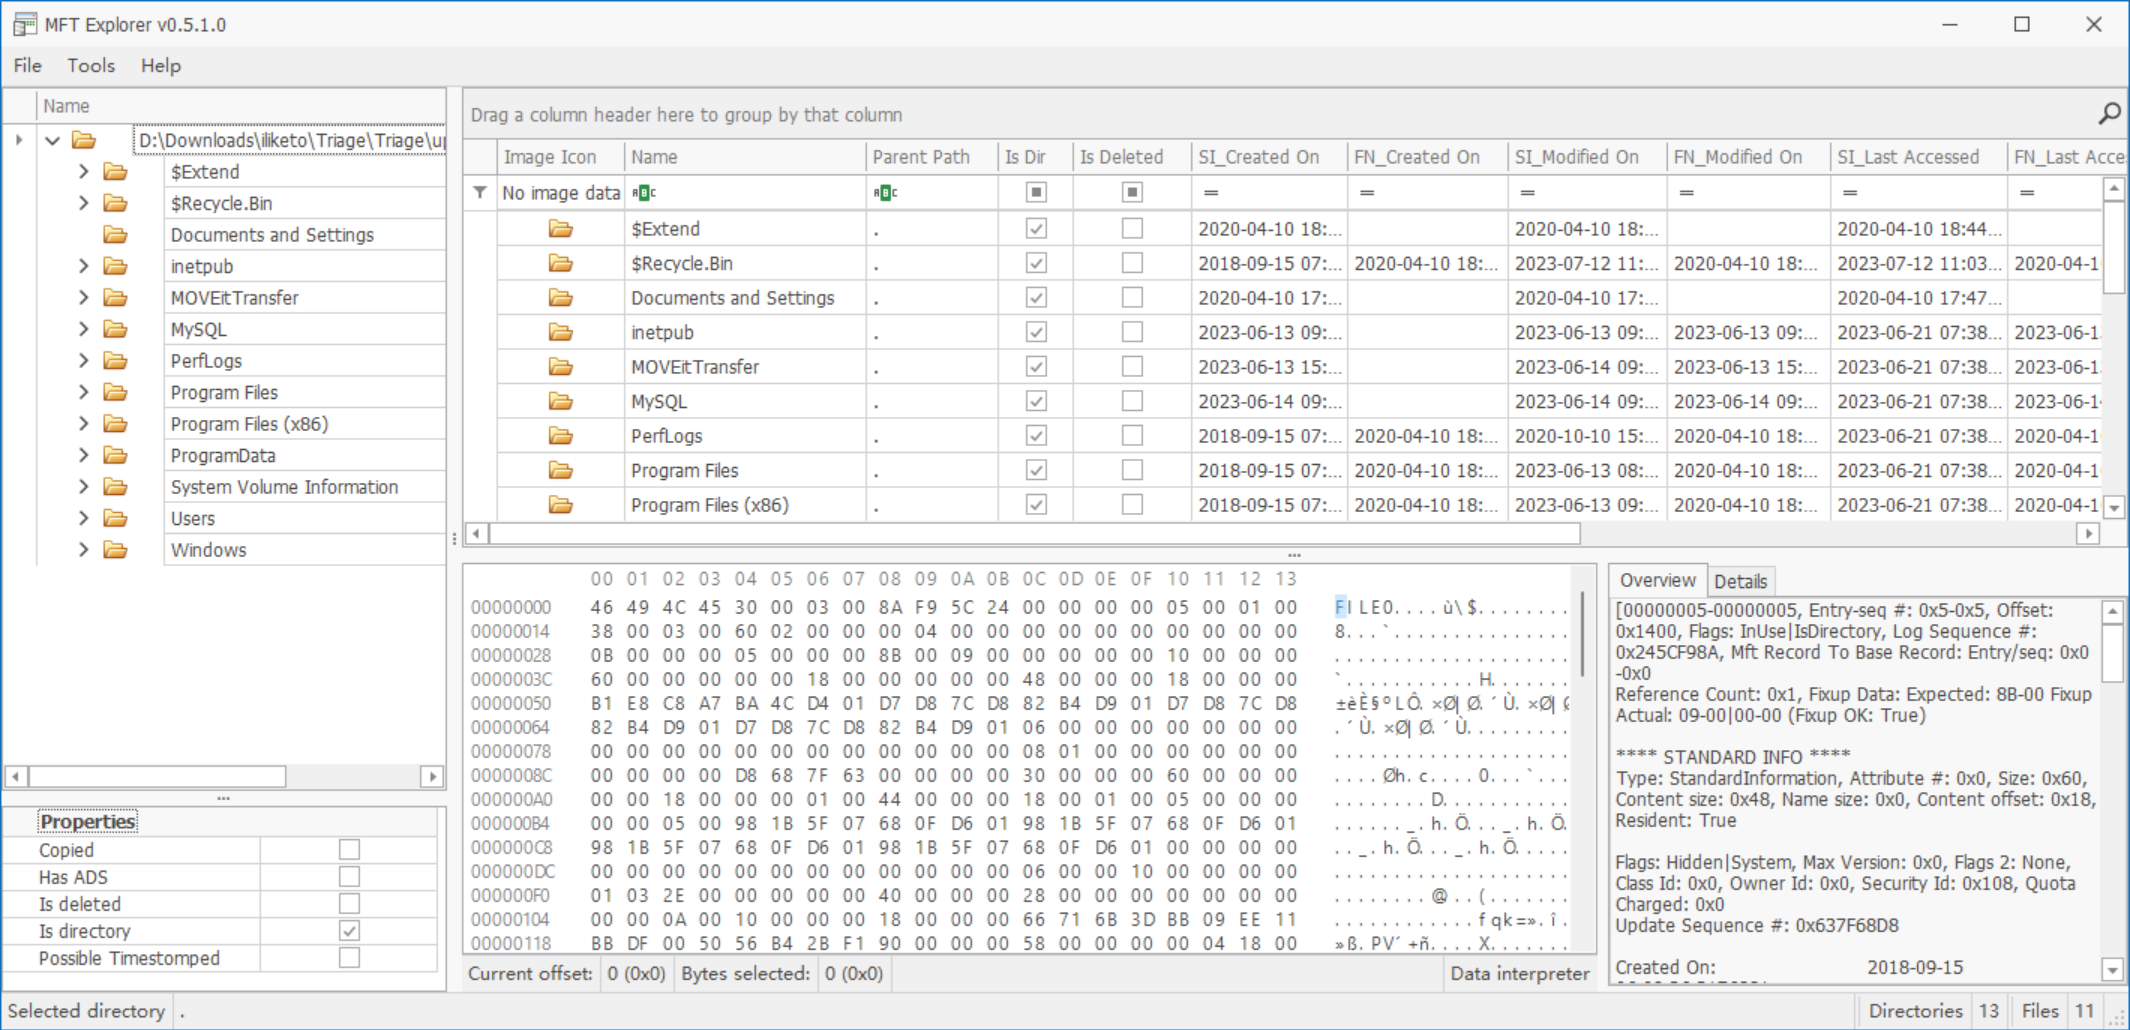The width and height of the screenshot is (2130, 1030).
Task: Click the Name column filter condition icon
Action: (x=645, y=192)
